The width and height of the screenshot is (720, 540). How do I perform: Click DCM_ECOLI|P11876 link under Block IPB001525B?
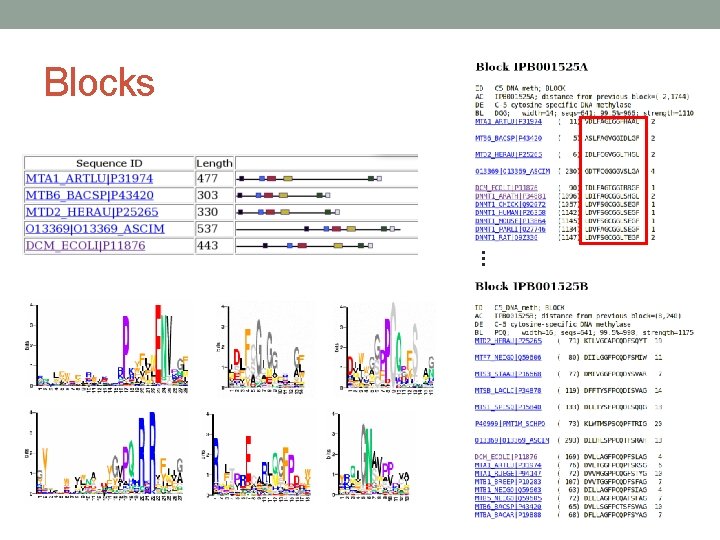pyautogui.click(x=506, y=456)
